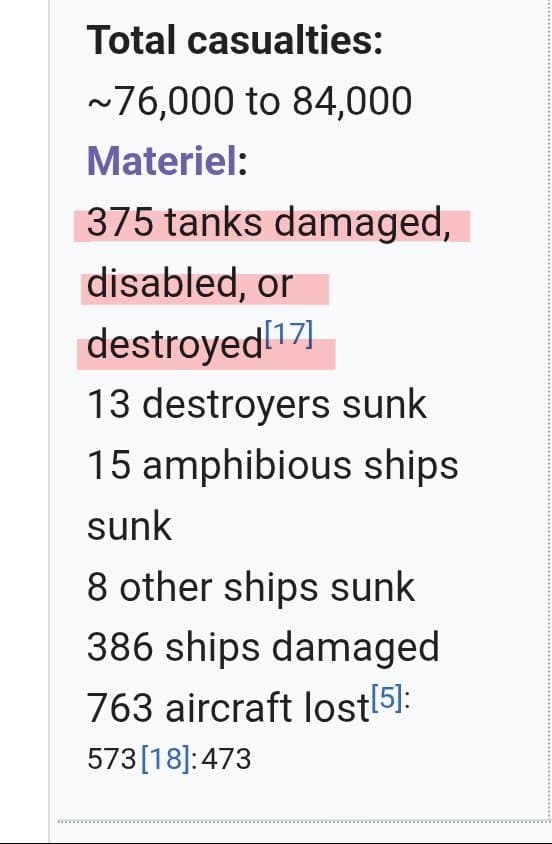Click the word amphibious
The image size is (552, 844).
(247, 466)
